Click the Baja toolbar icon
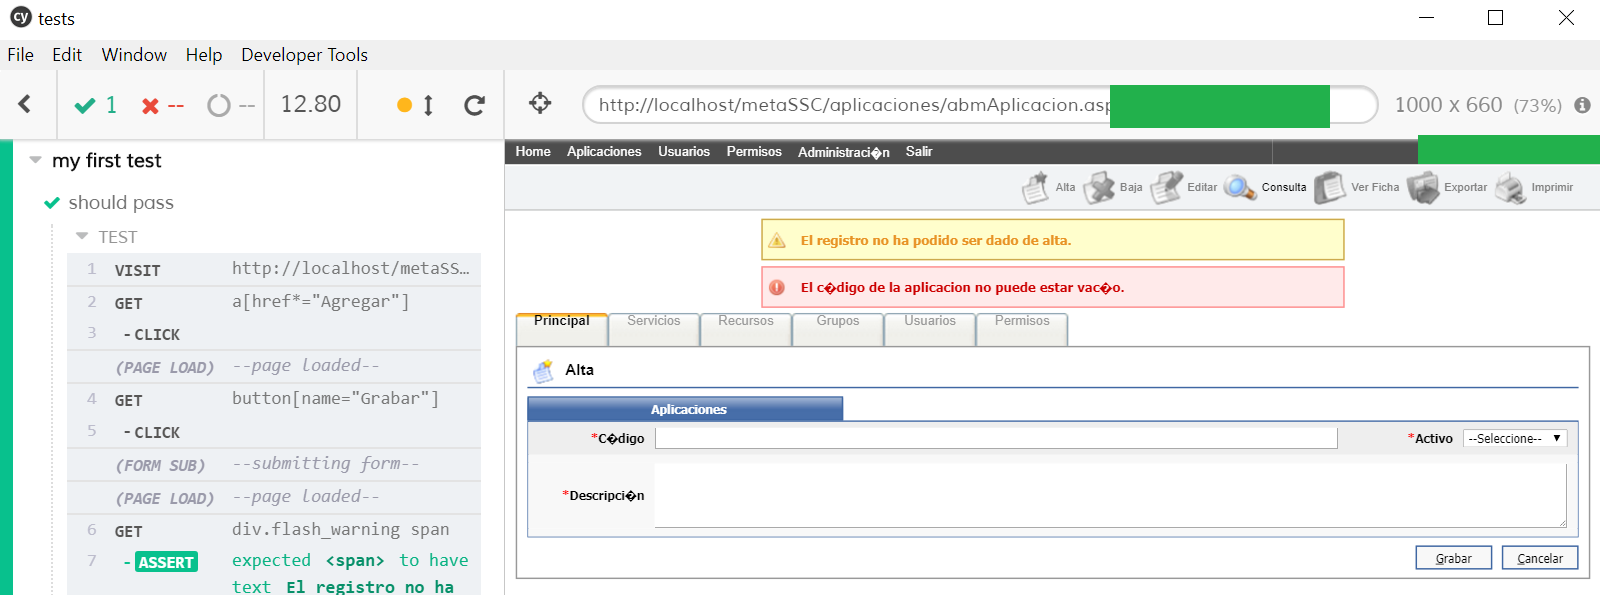1600x595 pixels. 1099,187
